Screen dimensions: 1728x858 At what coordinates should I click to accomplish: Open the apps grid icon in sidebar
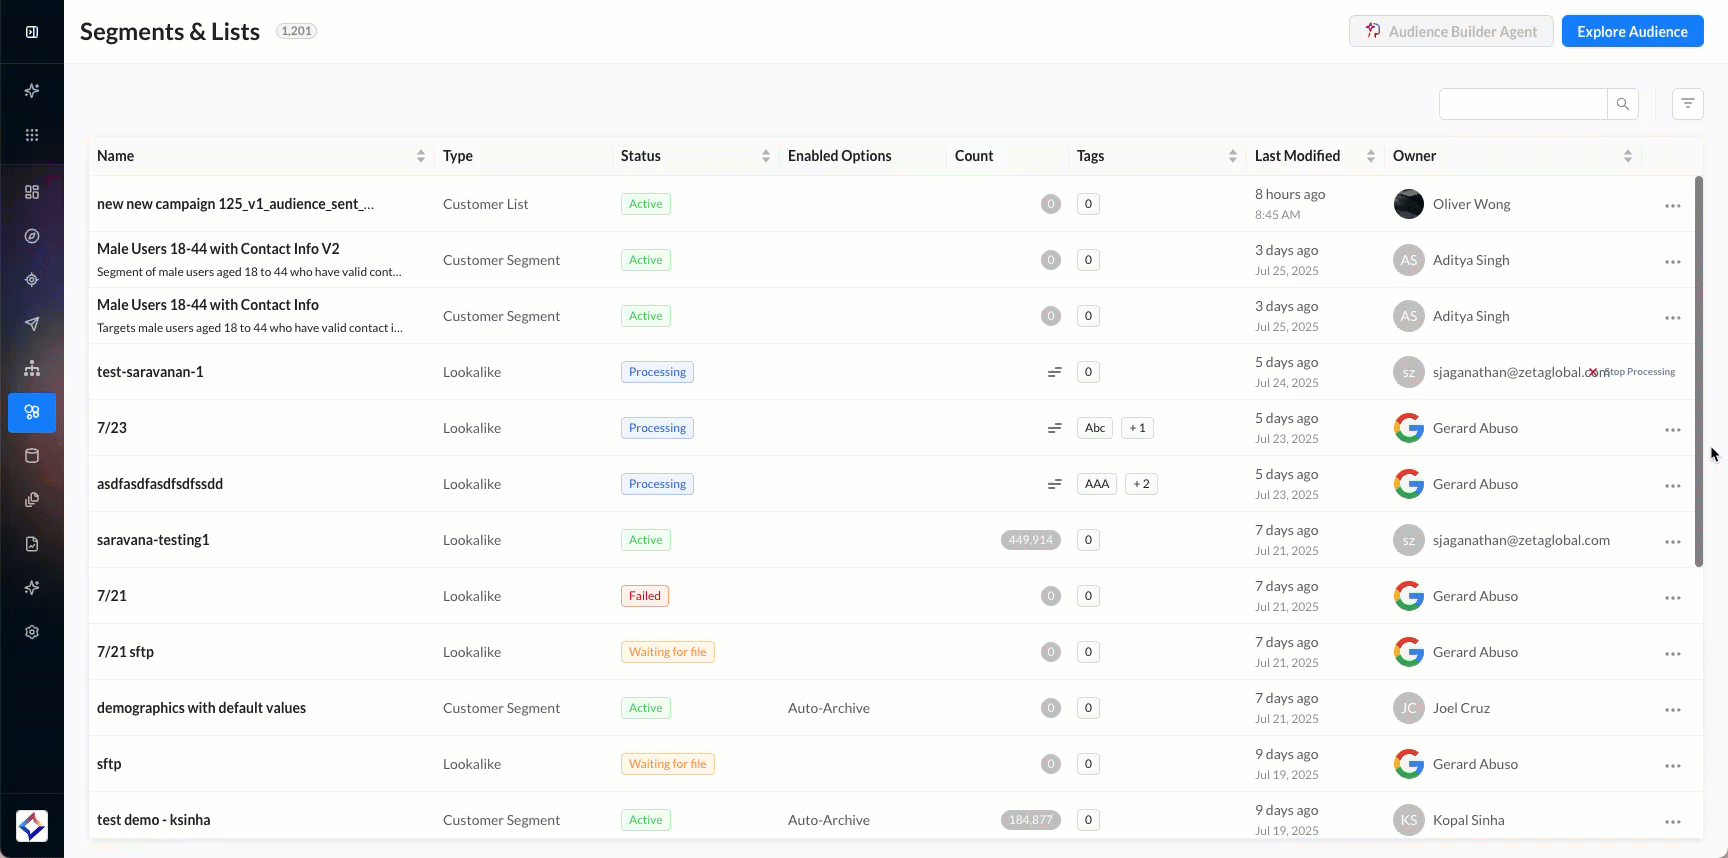[x=32, y=135]
